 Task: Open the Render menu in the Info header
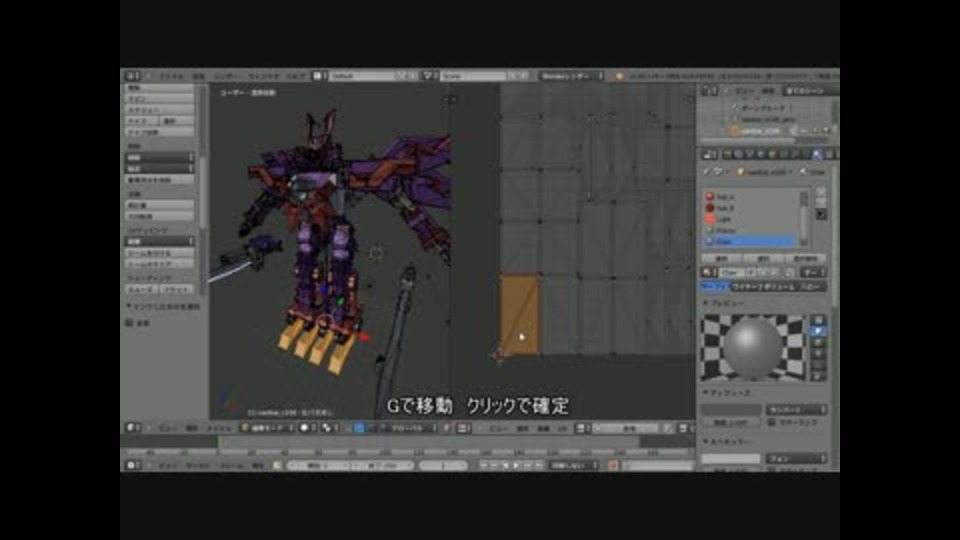(x=227, y=76)
